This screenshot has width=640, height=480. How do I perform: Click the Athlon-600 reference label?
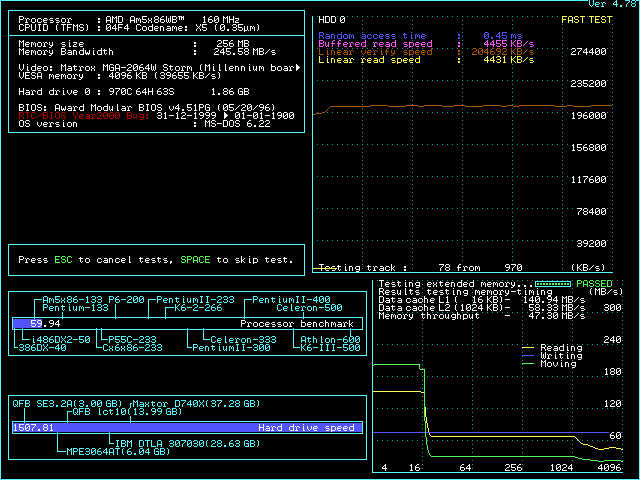[330, 340]
